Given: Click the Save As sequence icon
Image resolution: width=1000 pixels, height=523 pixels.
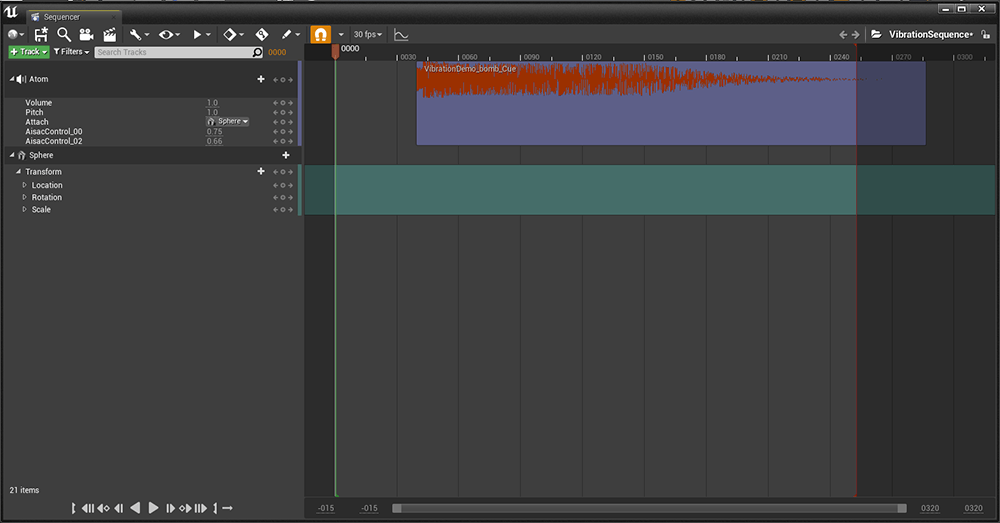Looking at the screenshot, I should tap(41, 34).
